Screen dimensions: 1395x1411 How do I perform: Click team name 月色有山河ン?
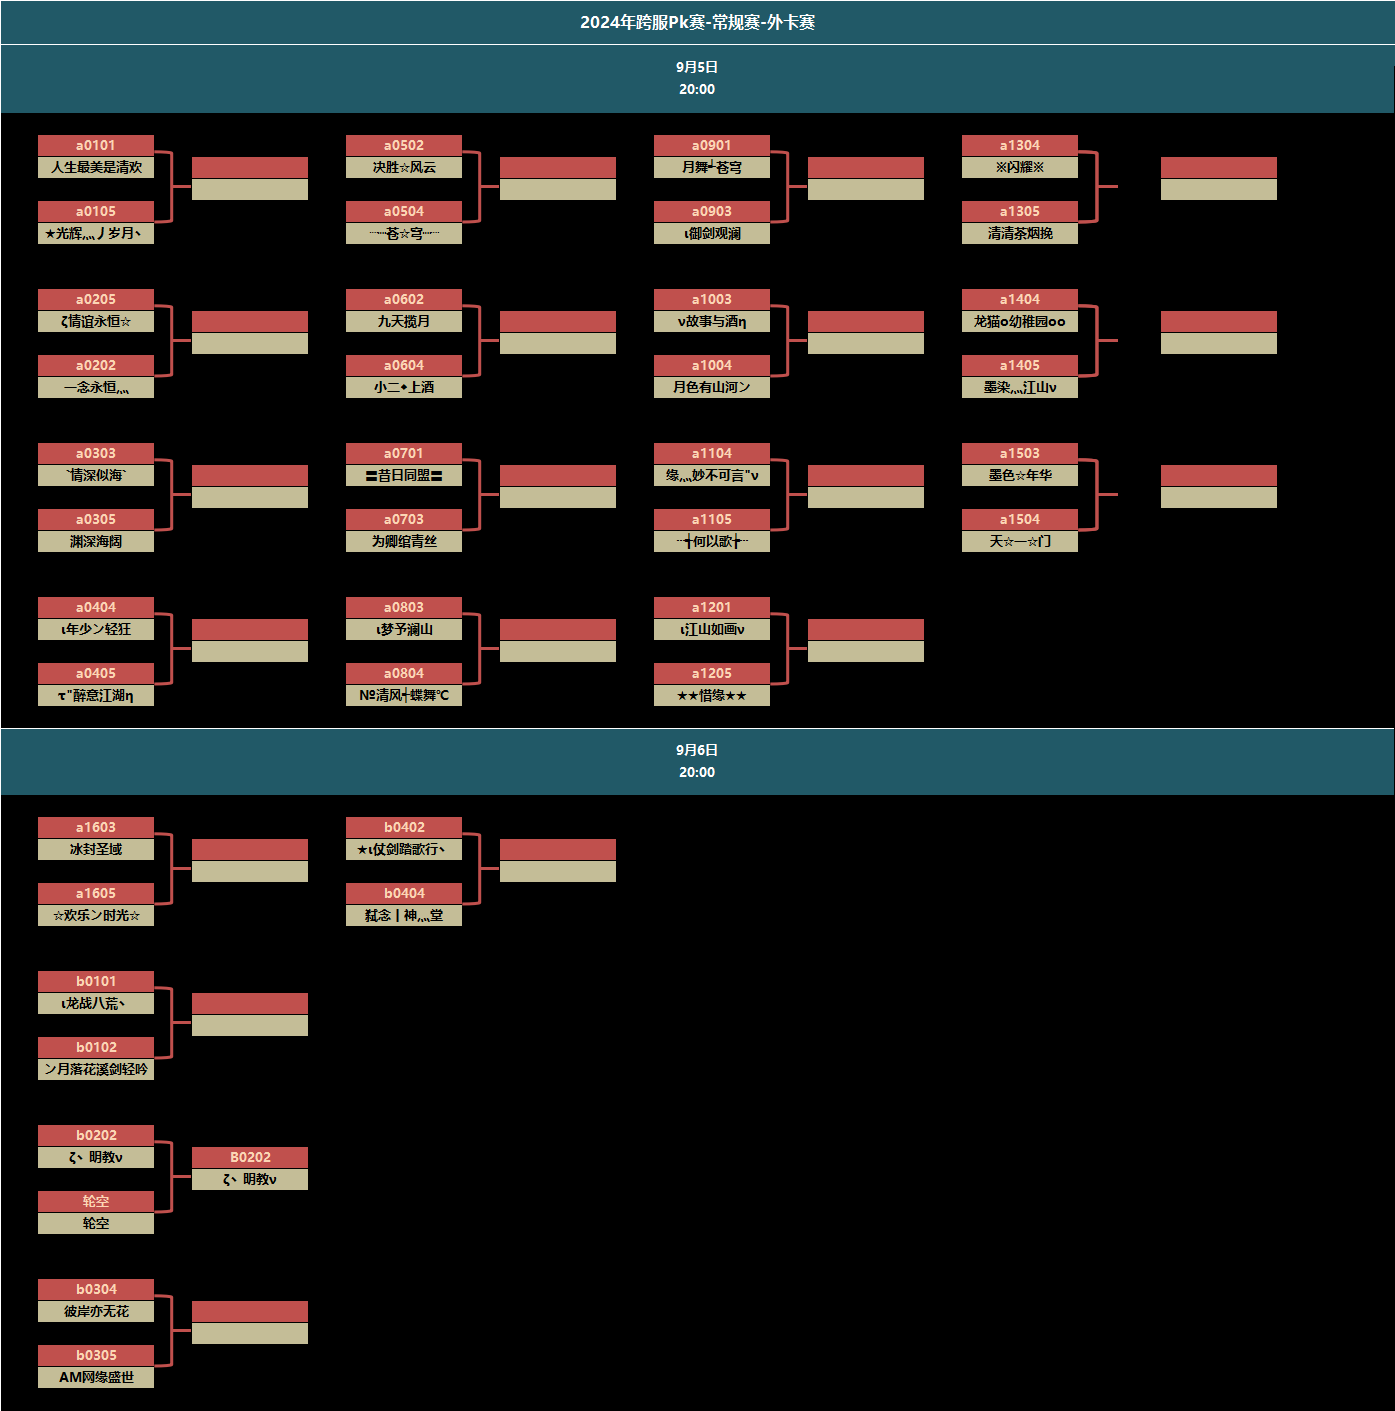[712, 387]
